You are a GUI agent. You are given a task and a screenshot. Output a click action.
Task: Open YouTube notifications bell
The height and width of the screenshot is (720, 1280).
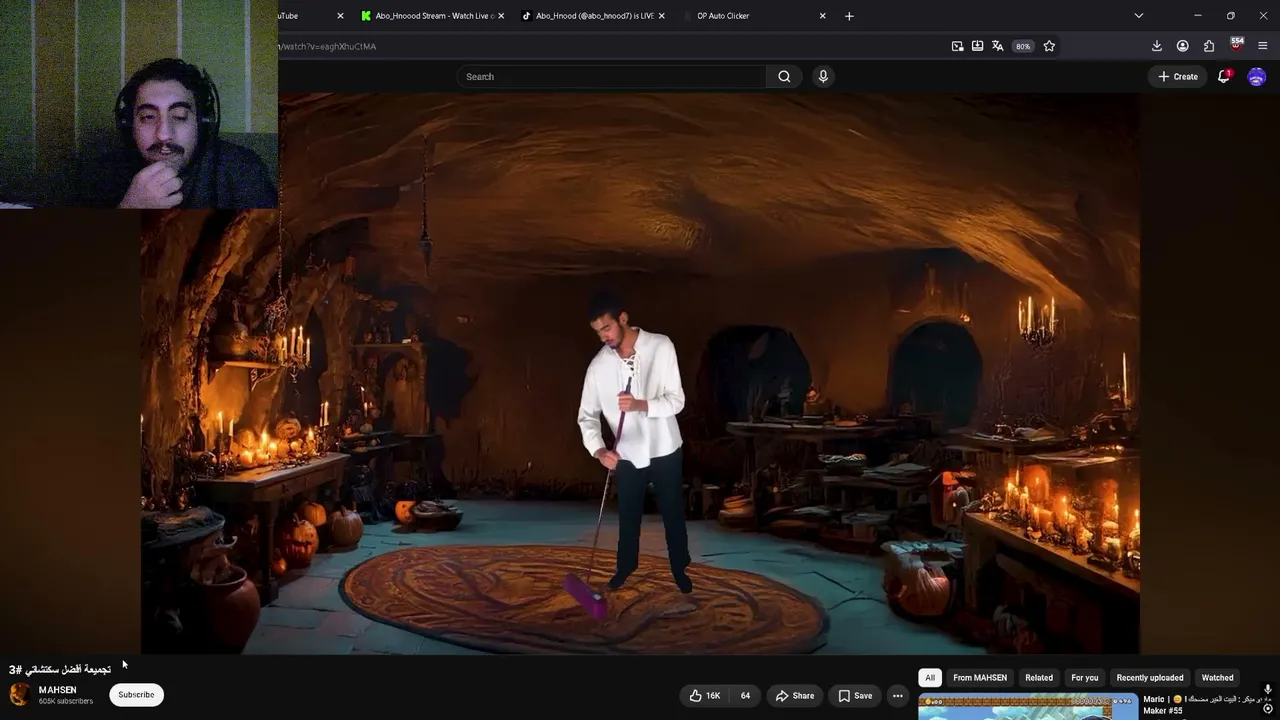1224,76
